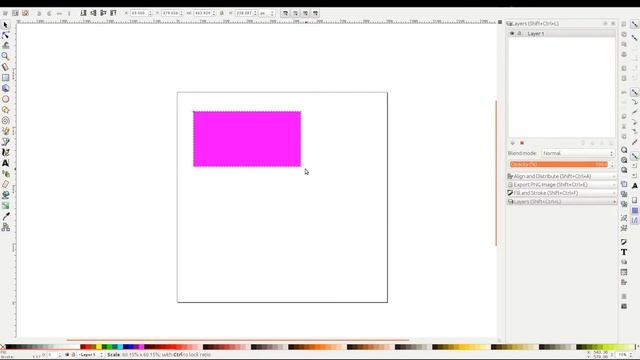Image resolution: width=640 pixels, height=360 pixels.
Task: Click the W width input field
Action: coord(204,13)
